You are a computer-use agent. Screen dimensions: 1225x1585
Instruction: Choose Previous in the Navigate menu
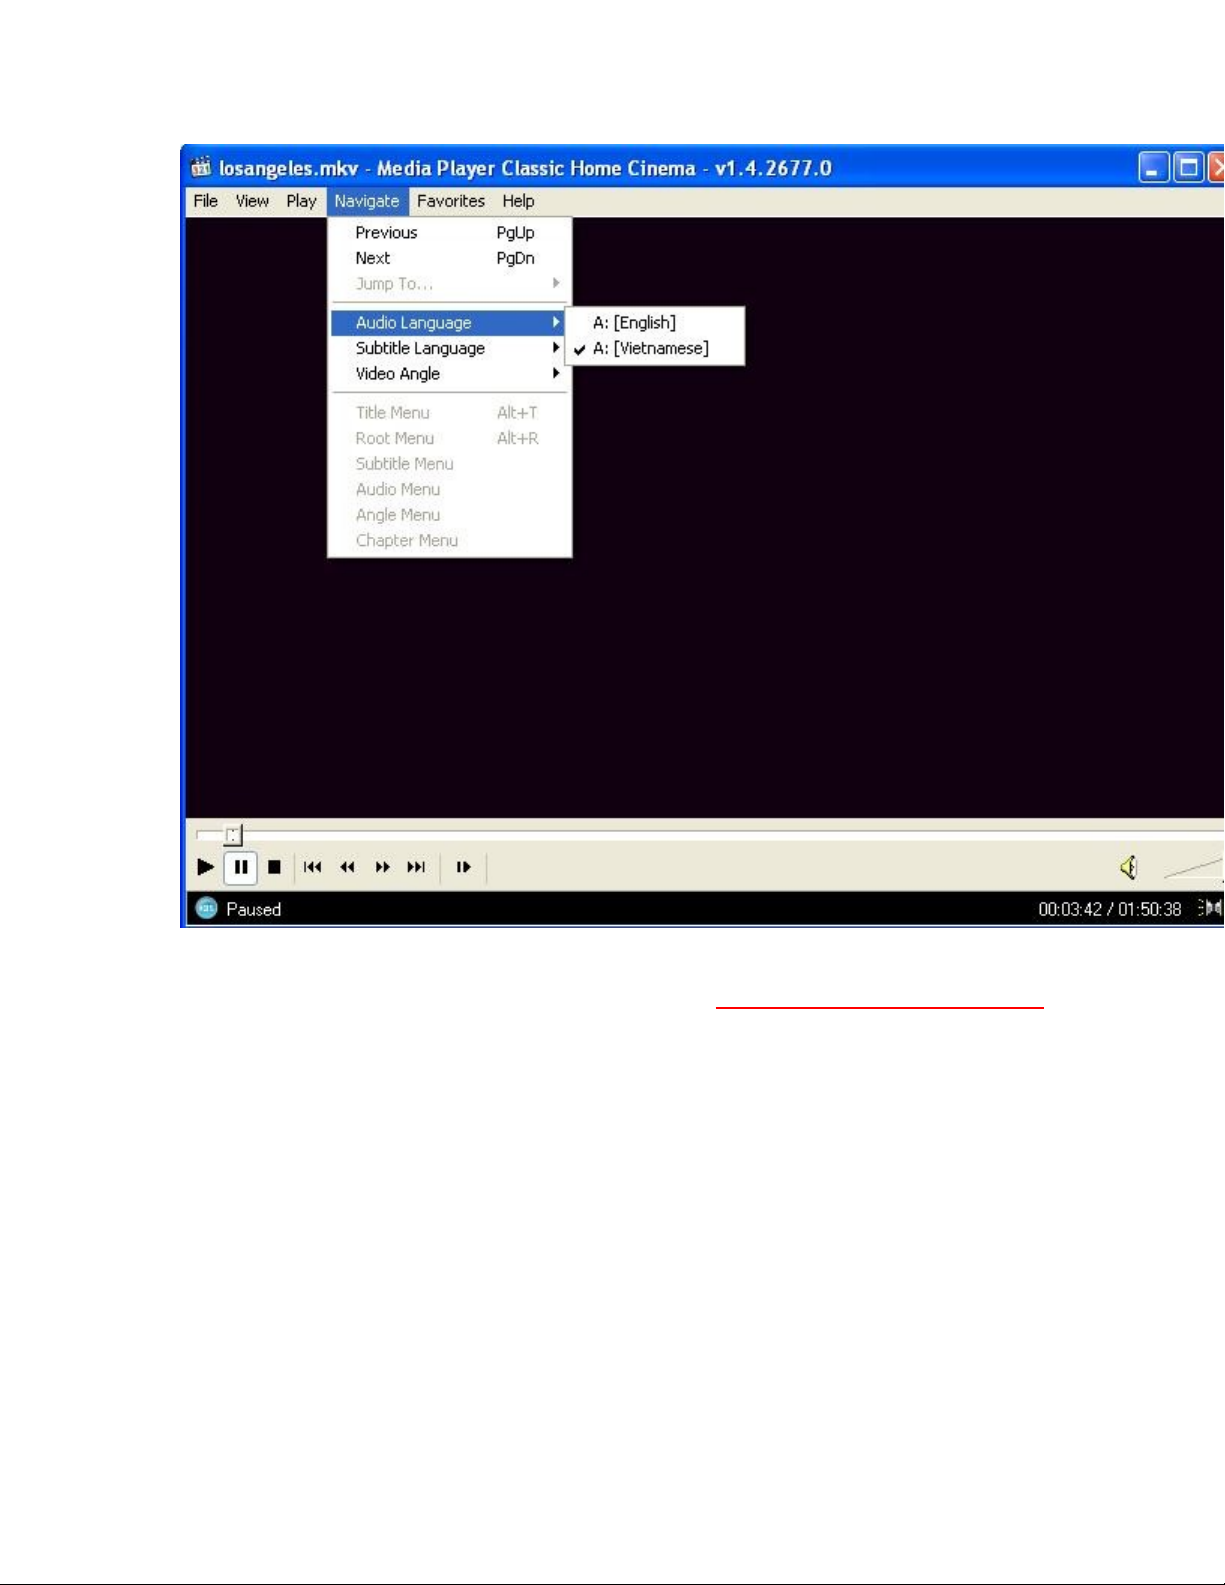(386, 232)
